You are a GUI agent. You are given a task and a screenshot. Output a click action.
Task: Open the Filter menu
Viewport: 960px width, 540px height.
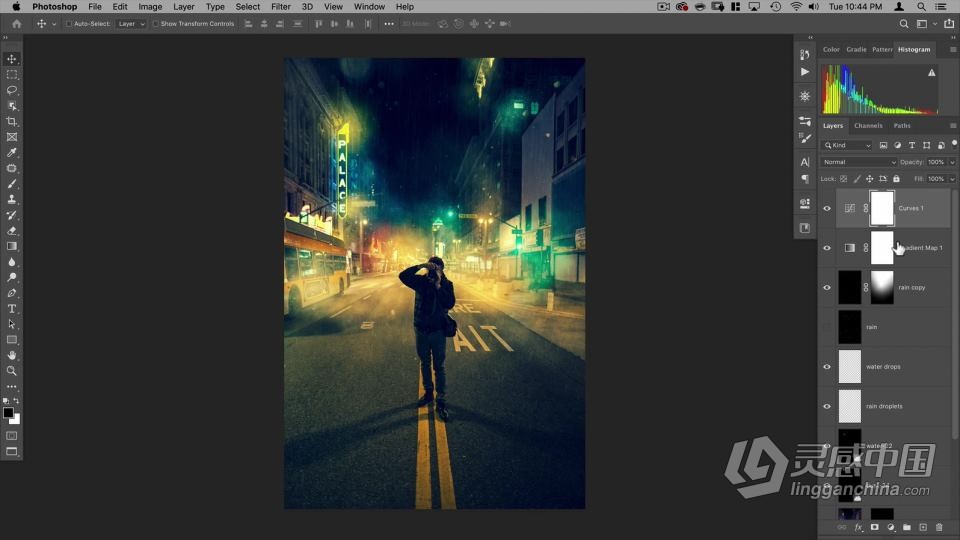[x=281, y=7]
